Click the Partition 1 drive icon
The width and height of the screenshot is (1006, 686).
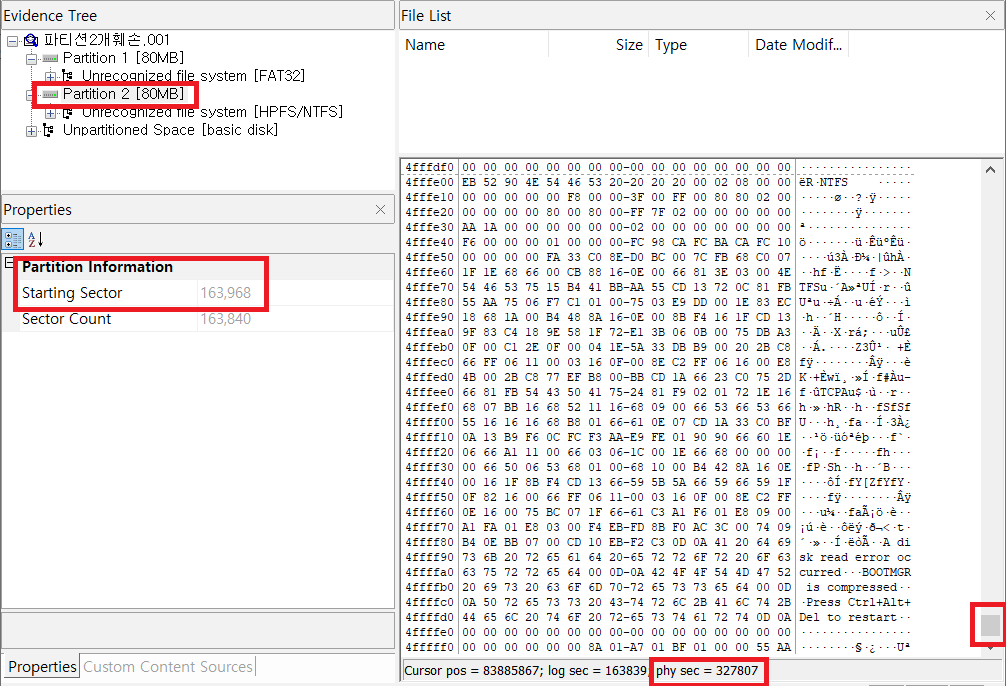tap(50, 58)
